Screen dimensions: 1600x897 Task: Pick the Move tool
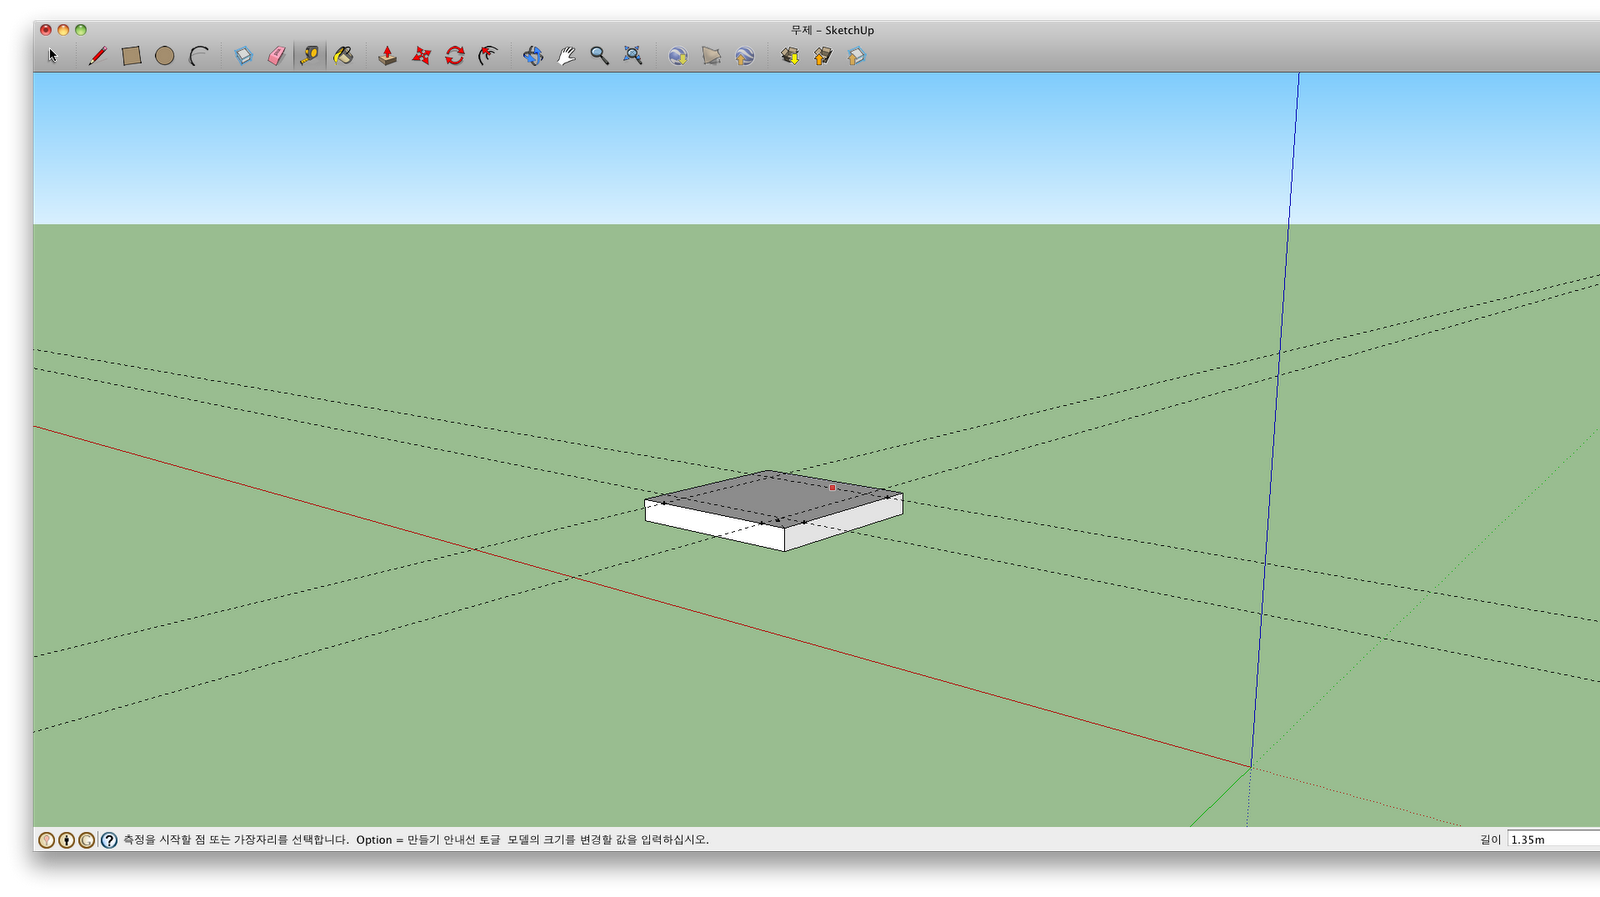pyautogui.click(x=422, y=56)
